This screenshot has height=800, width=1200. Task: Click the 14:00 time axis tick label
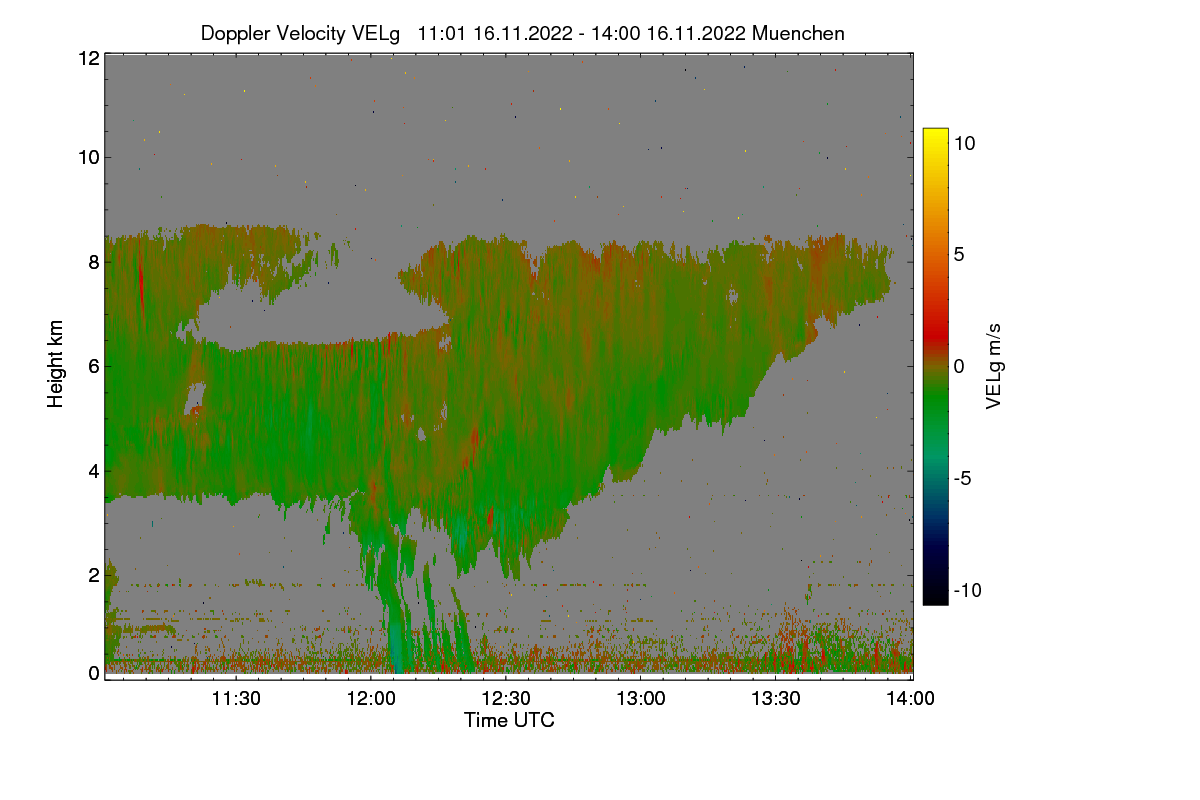[x=911, y=699]
